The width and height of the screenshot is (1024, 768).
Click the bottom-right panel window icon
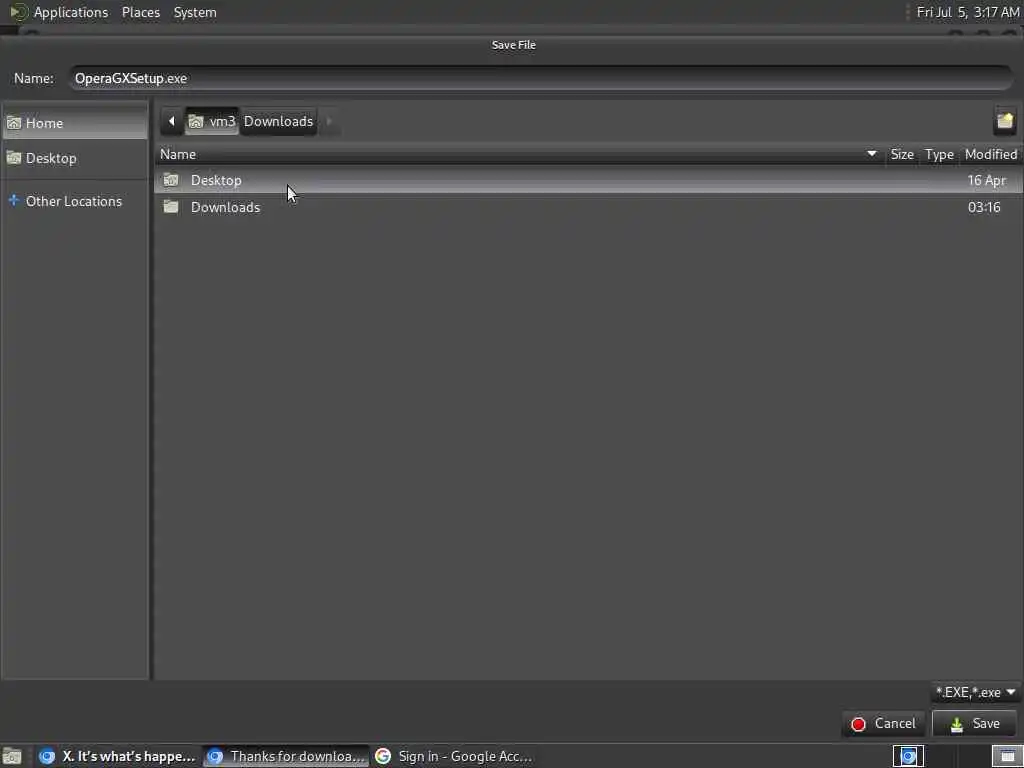click(x=1008, y=756)
